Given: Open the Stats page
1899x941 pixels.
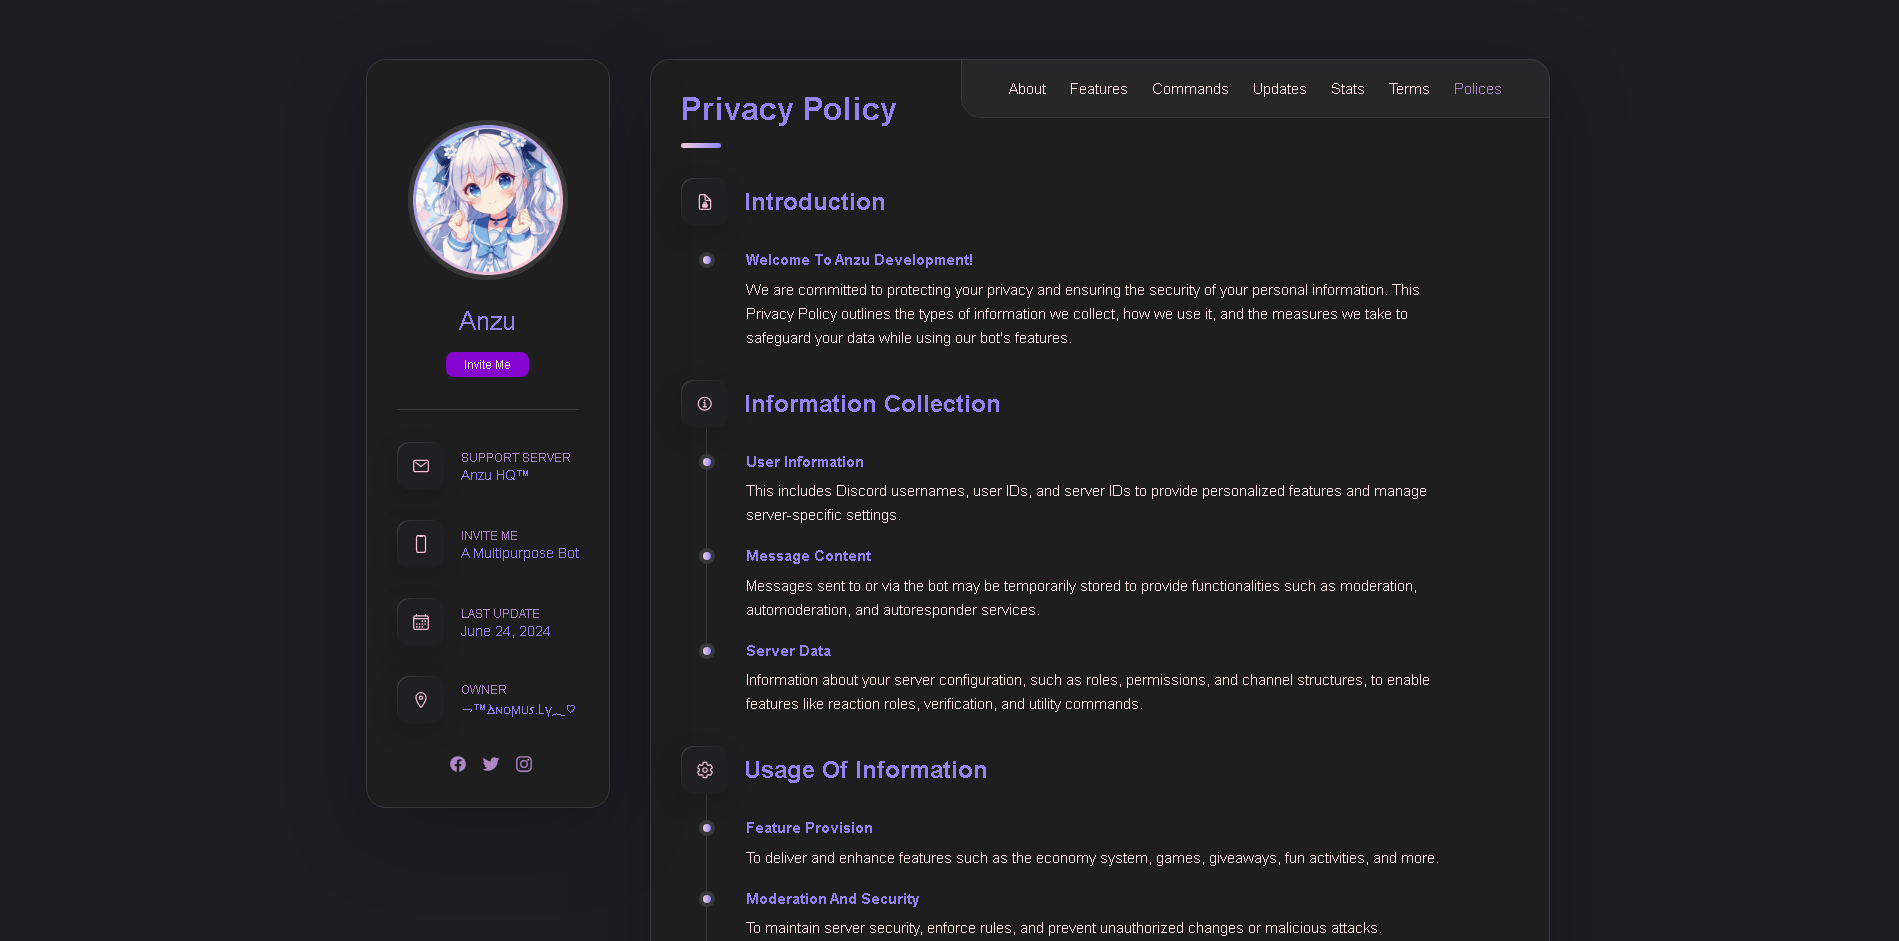Looking at the screenshot, I should click(x=1347, y=88).
